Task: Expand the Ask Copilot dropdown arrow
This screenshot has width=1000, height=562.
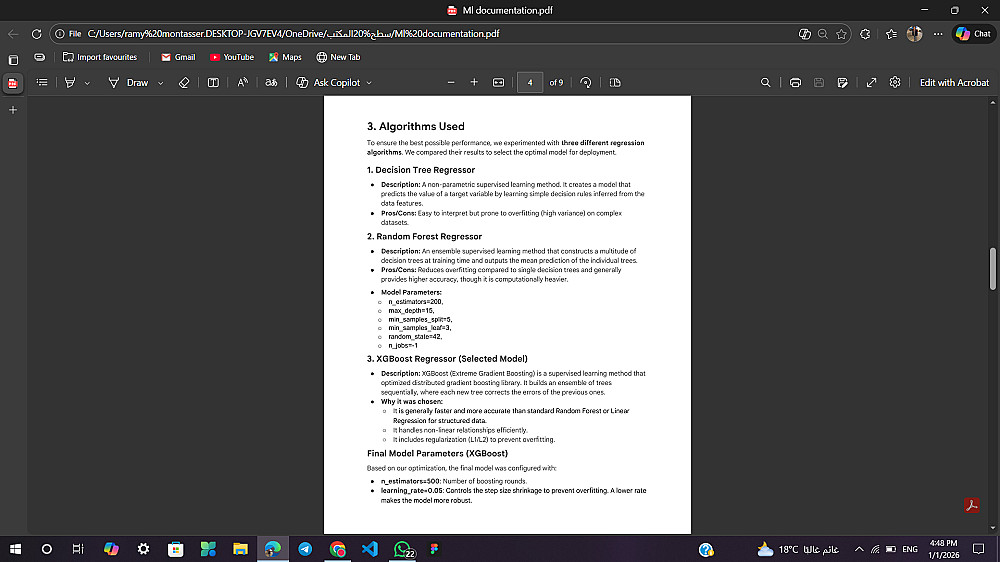Action: tap(369, 83)
